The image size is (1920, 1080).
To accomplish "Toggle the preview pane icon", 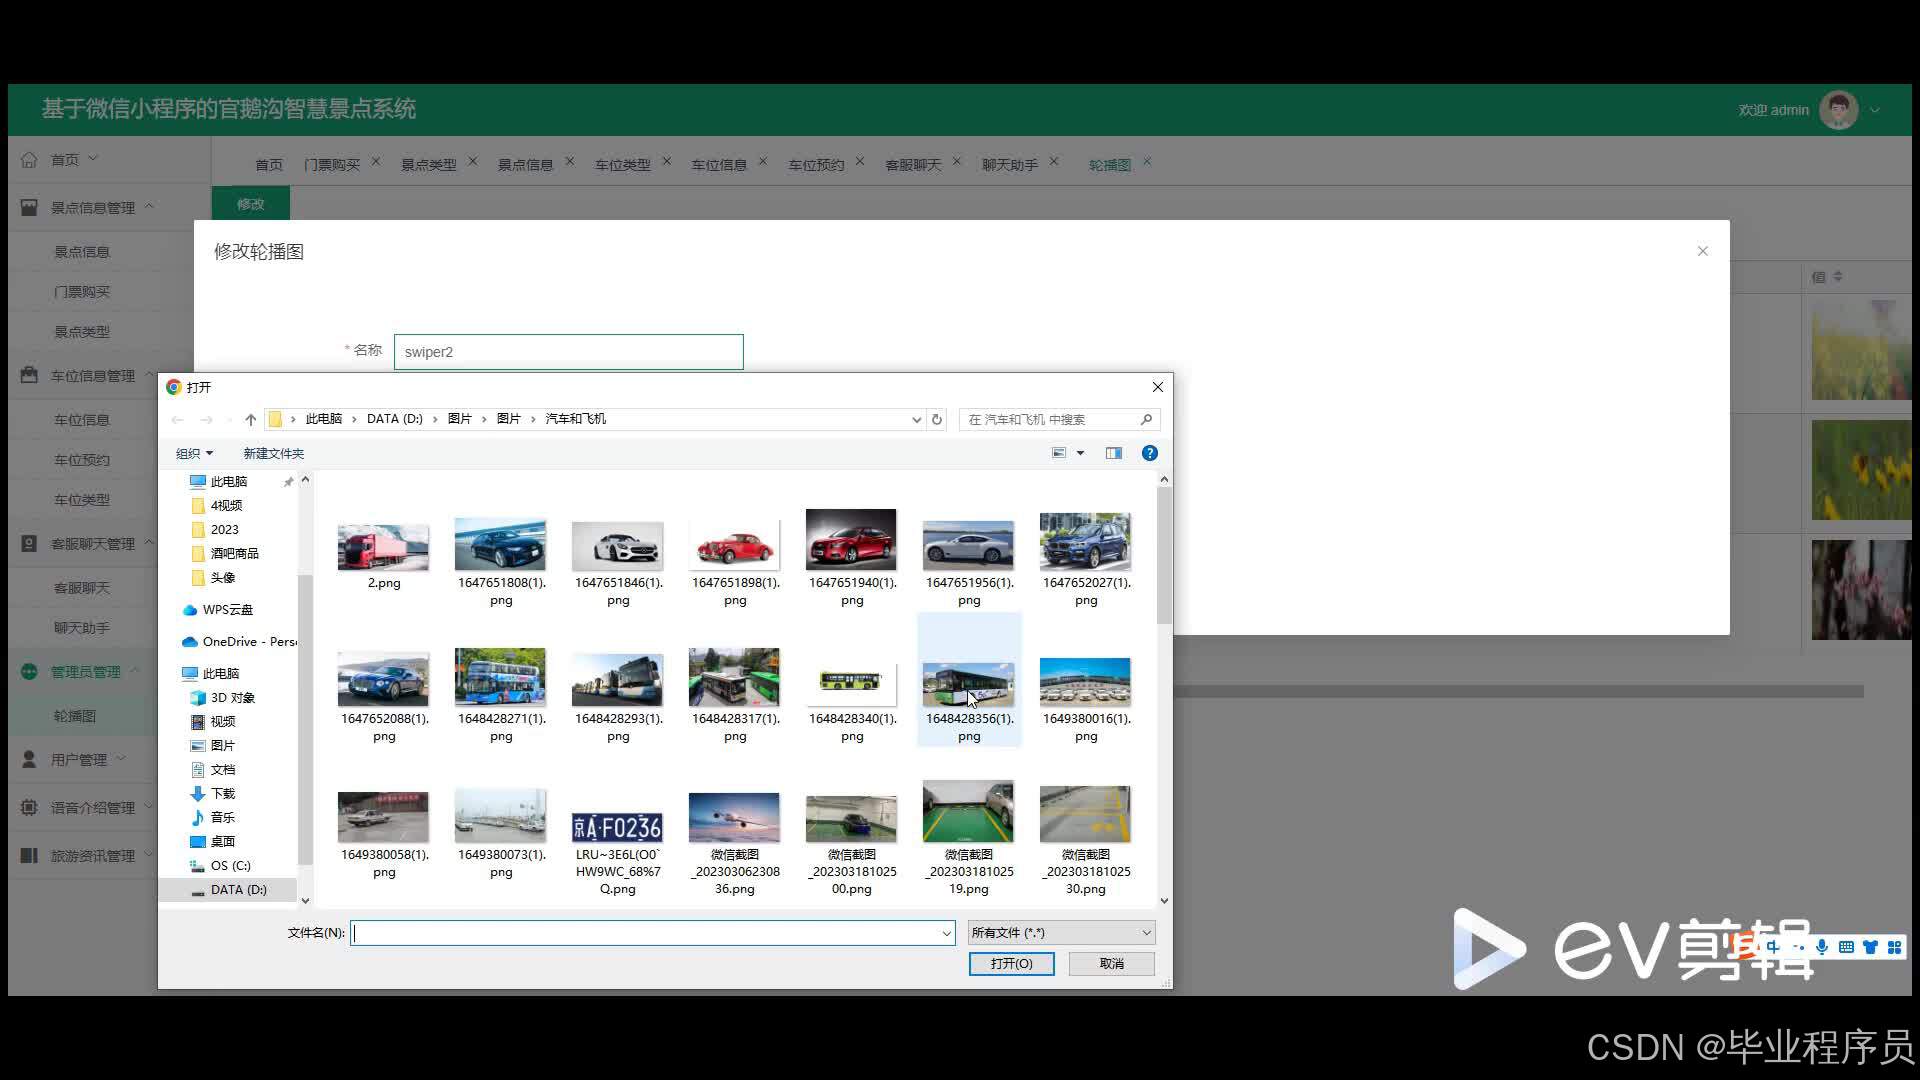I will 1114,453.
